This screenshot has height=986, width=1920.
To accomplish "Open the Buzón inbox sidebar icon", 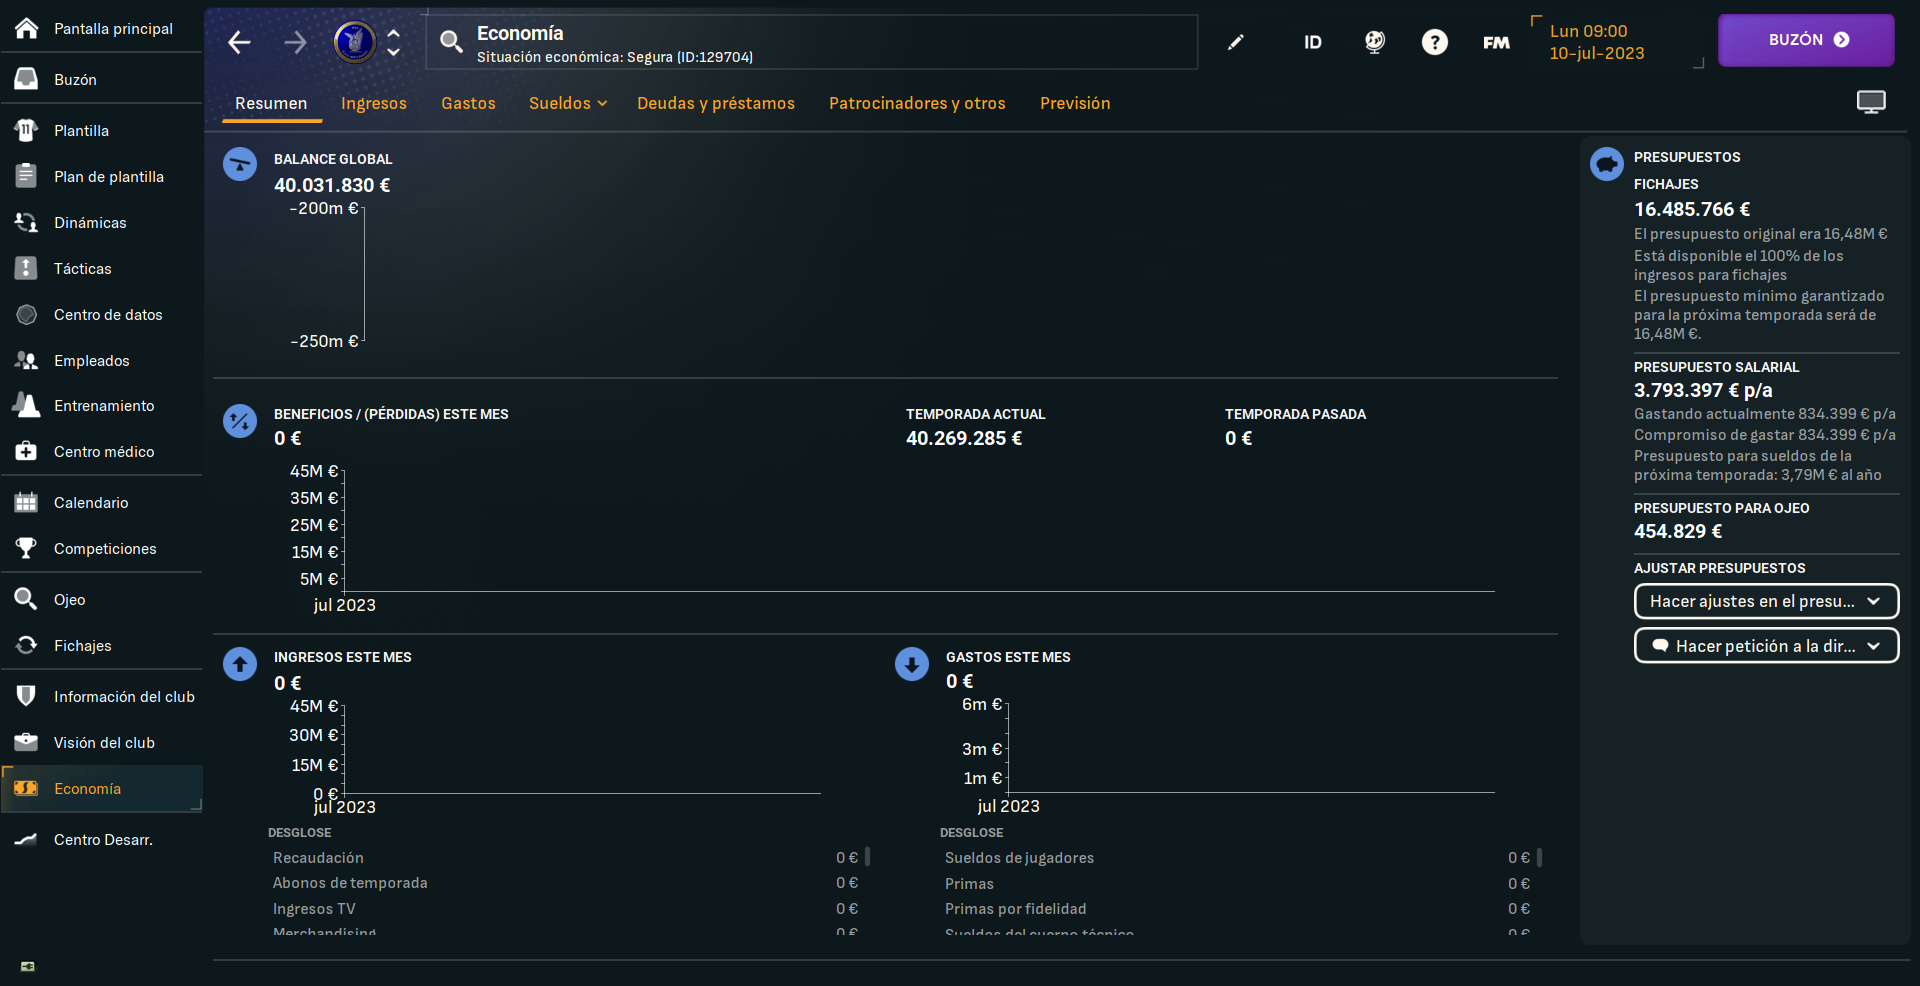I will coord(27,79).
